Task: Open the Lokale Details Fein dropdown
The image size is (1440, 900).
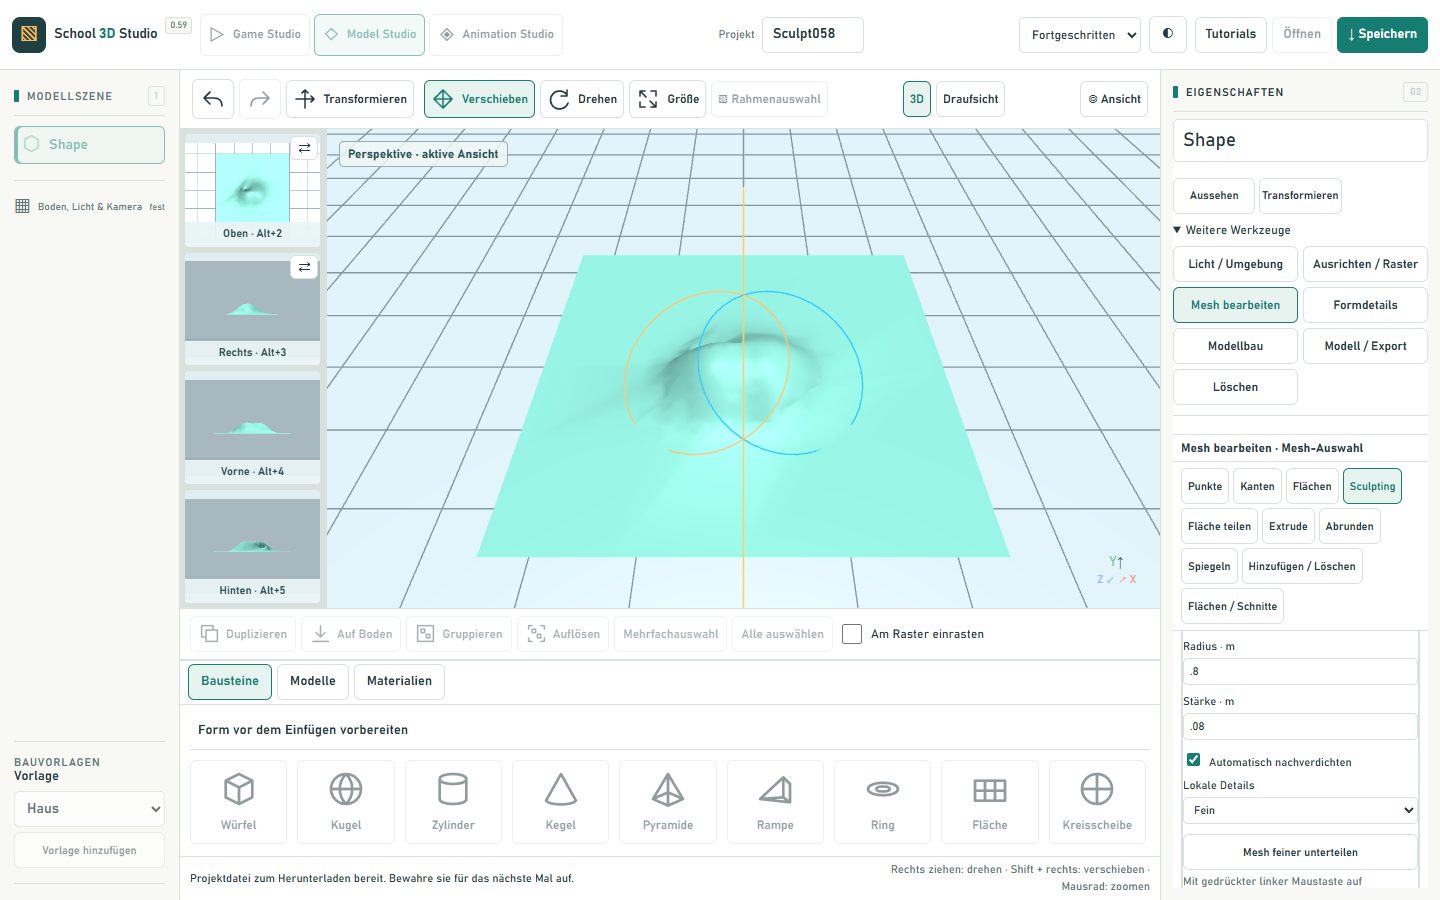Action: click(x=1300, y=810)
